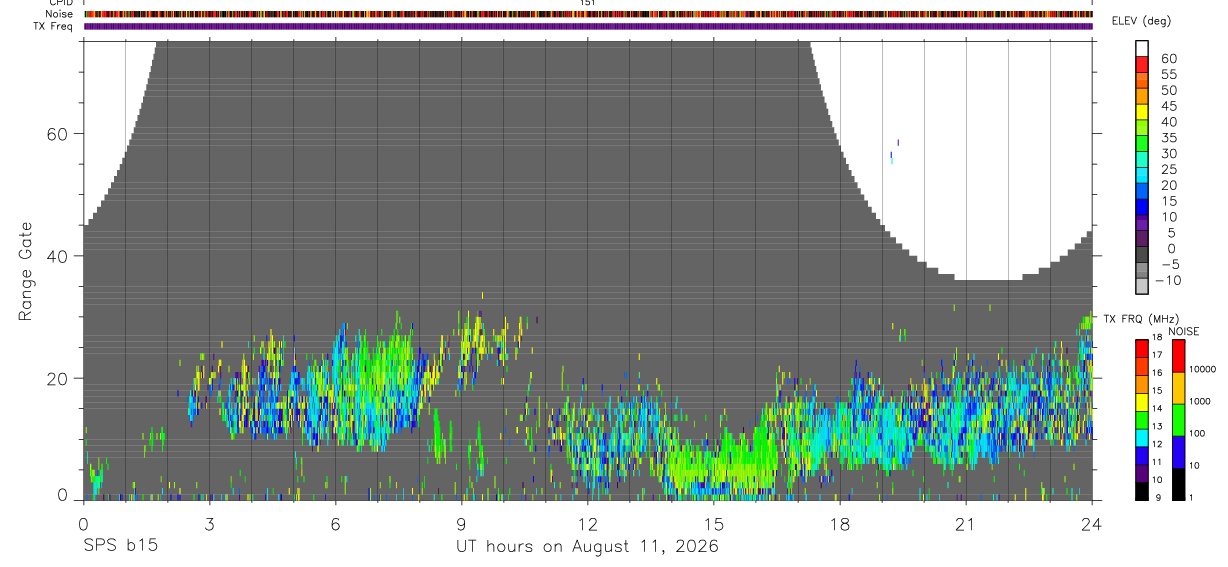The height and width of the screenshot is (567, 1228).
Task: Click the Range Gate 60 axis label
Action: coord(59,133)
